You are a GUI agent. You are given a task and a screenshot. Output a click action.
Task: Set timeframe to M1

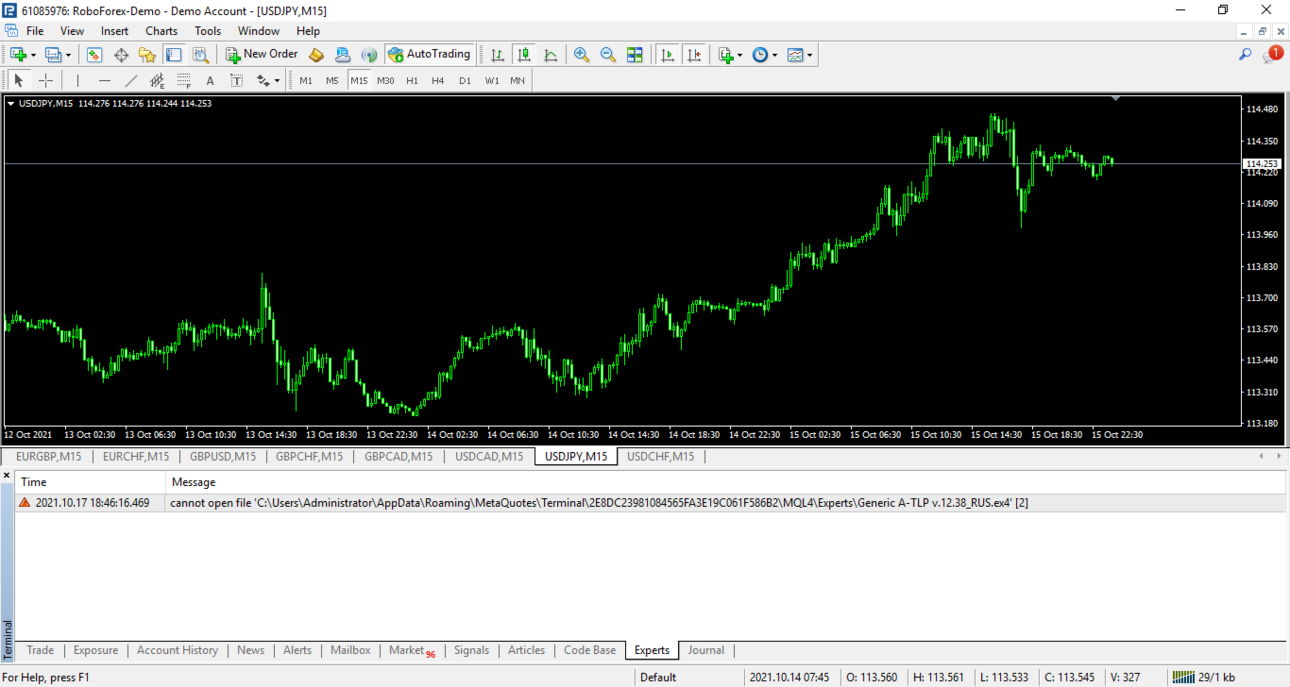click(306, 80)
